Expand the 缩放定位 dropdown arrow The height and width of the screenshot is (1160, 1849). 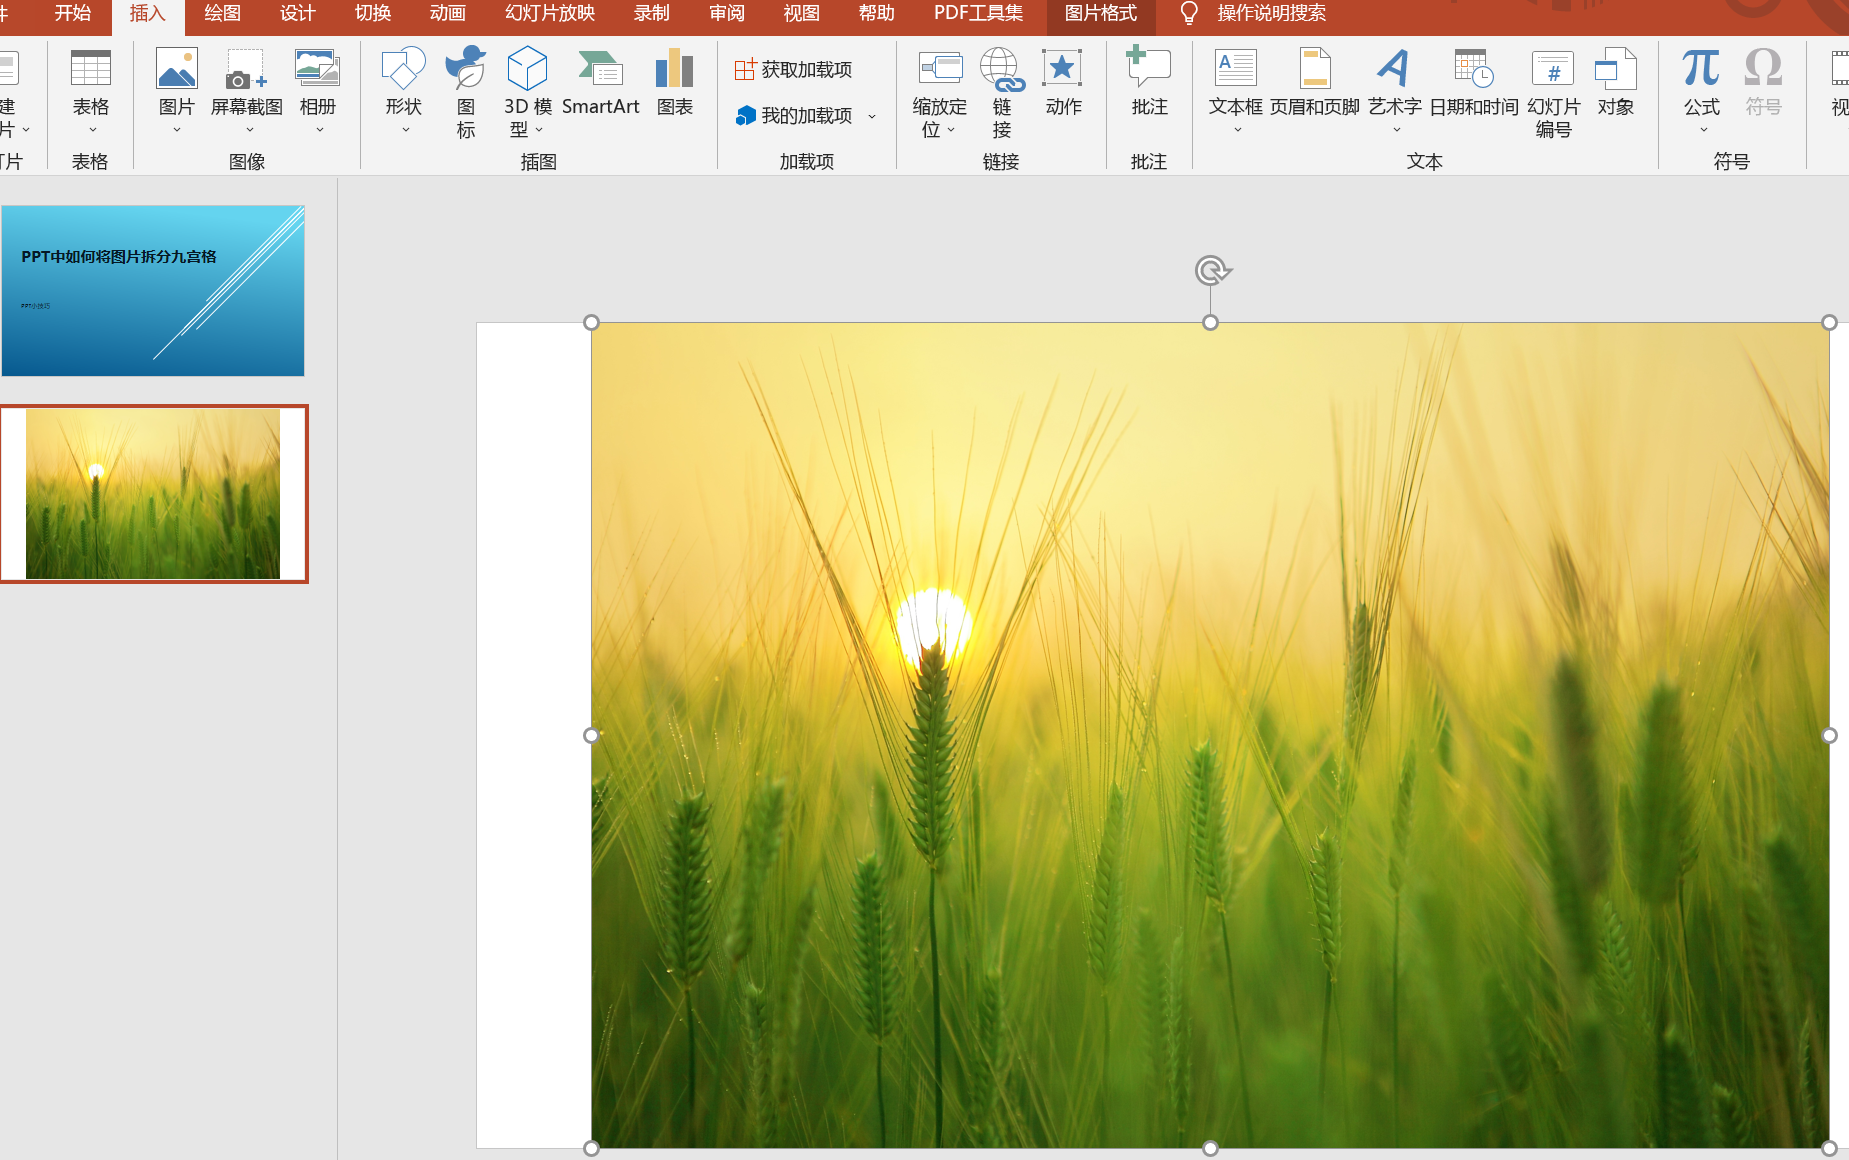tap(951, 130)
